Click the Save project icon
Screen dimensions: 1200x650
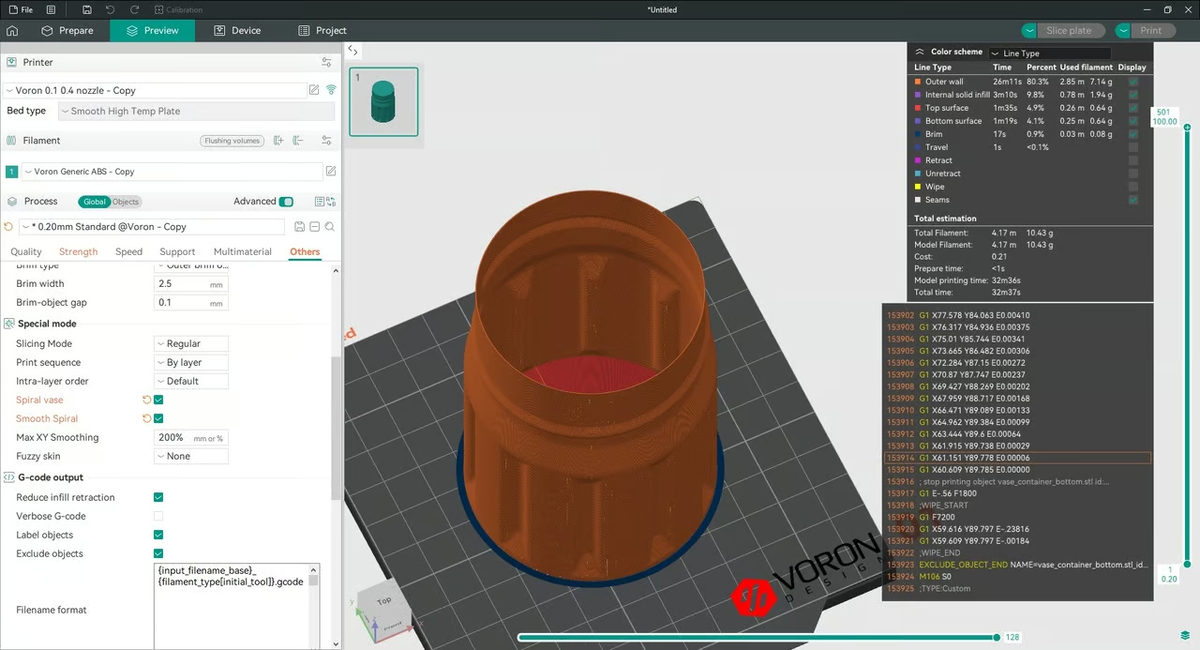[x=87, y=9]
